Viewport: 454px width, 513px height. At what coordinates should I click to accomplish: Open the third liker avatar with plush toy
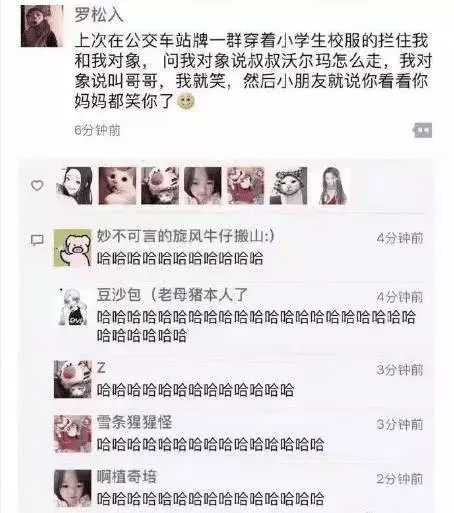tap(160, 186)
